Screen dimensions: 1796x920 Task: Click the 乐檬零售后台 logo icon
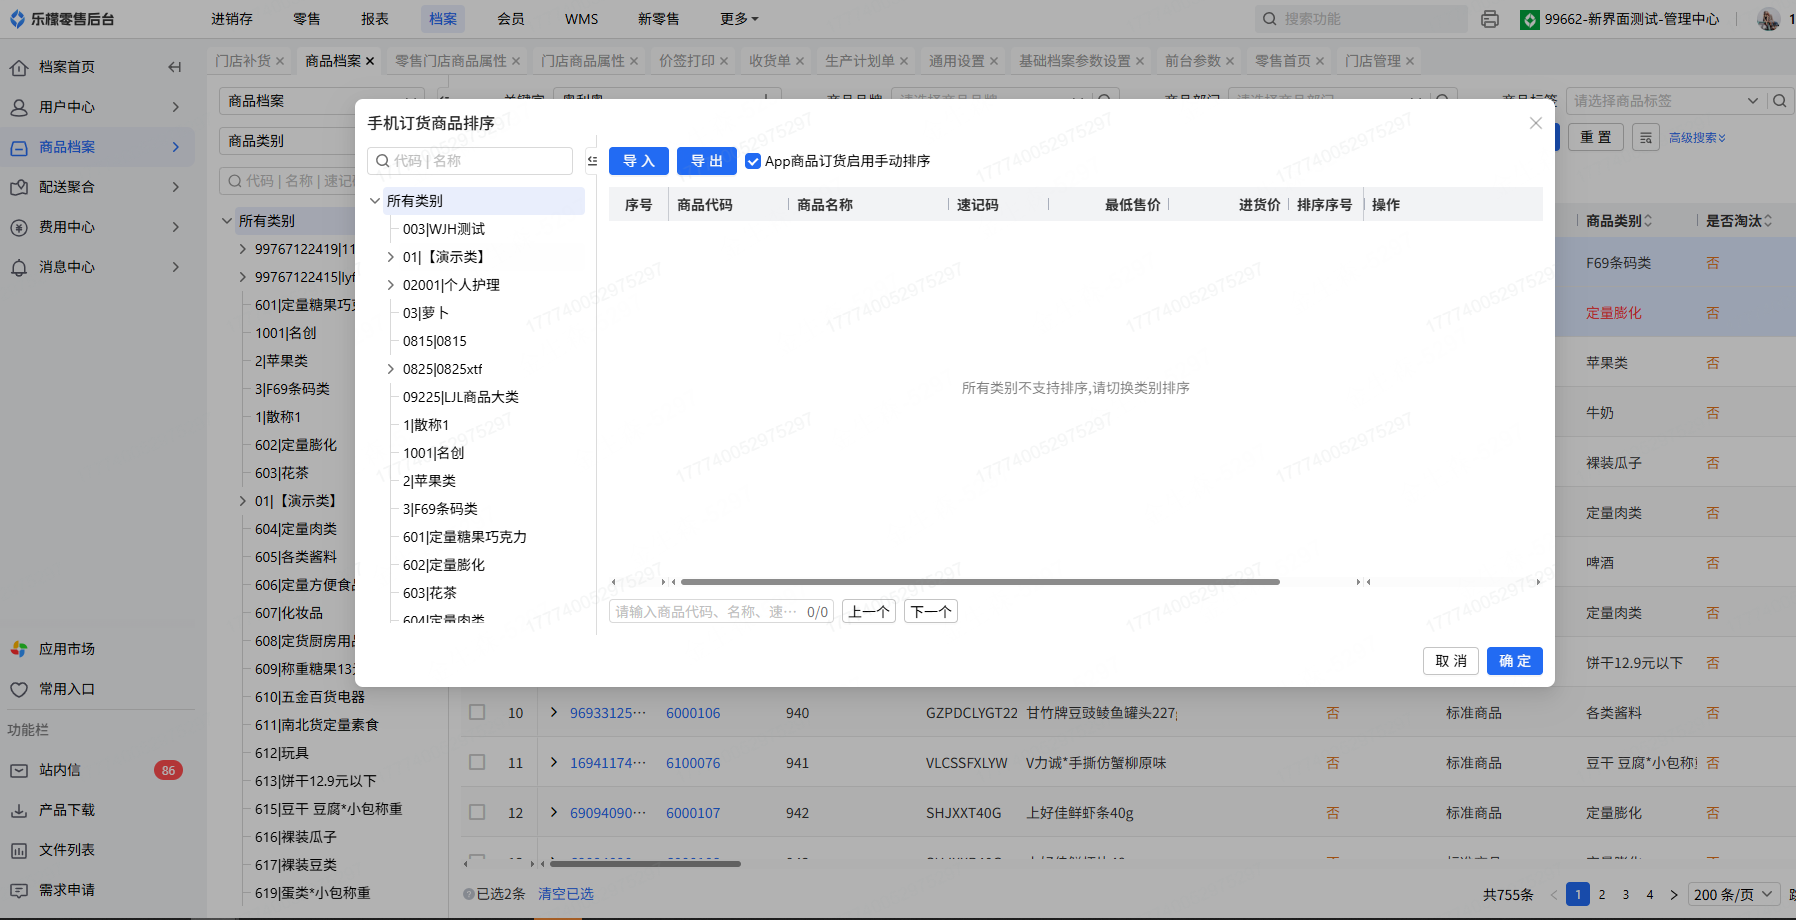[x=17, y=19]
